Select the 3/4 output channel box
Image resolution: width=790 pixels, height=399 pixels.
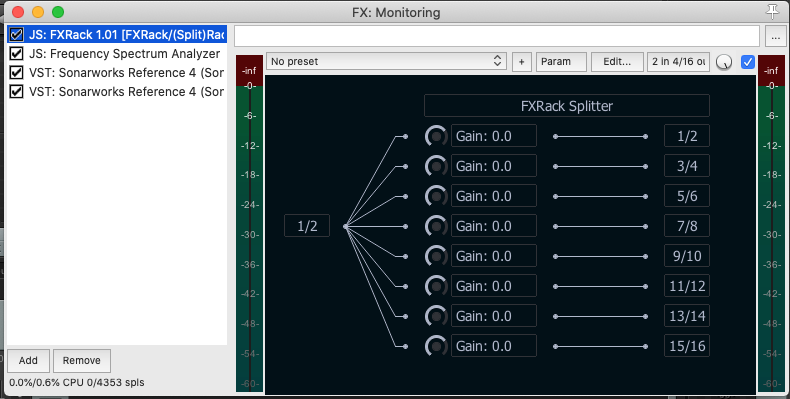click(x=687, y=166)
